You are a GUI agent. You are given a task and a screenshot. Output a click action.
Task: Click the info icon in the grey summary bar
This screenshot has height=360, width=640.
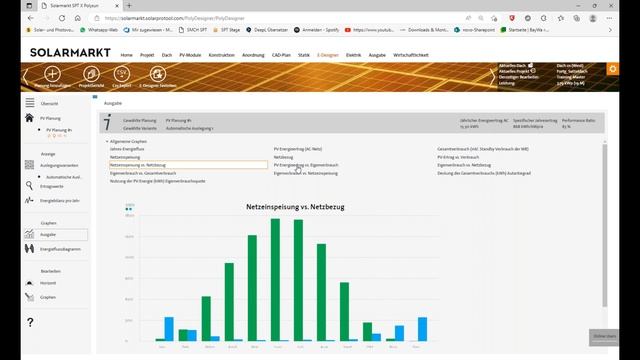coord(107,122)
